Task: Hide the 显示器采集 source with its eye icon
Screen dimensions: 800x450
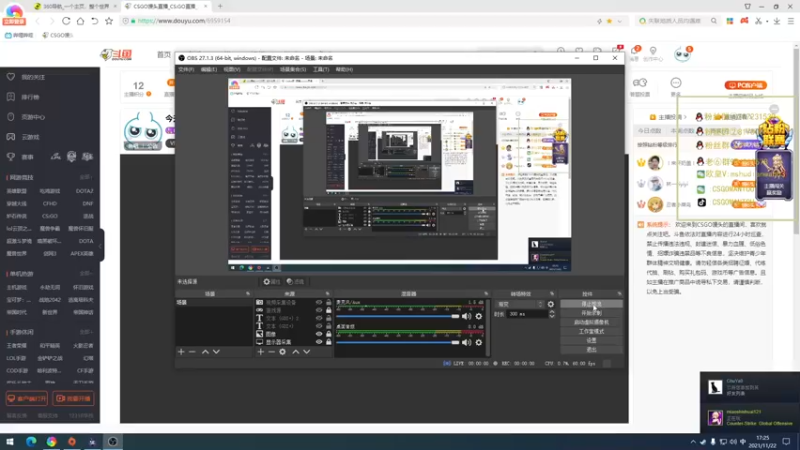Action: click(x=319, y=342)
